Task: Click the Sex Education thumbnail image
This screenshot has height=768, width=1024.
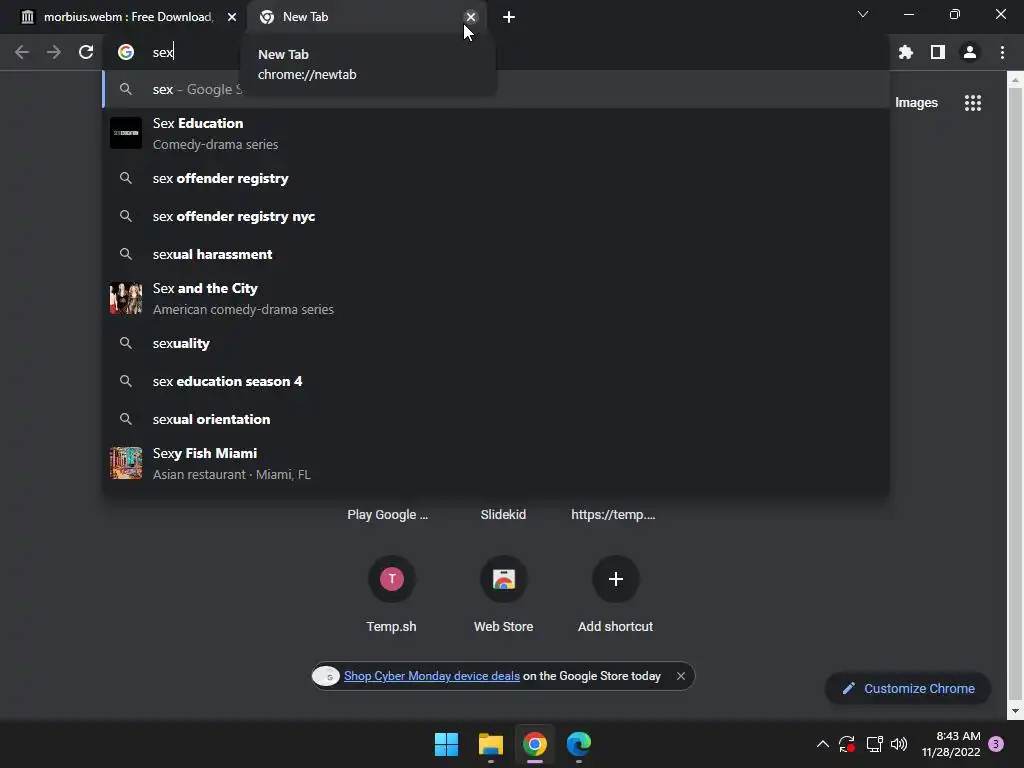Action: coord(126,133)
